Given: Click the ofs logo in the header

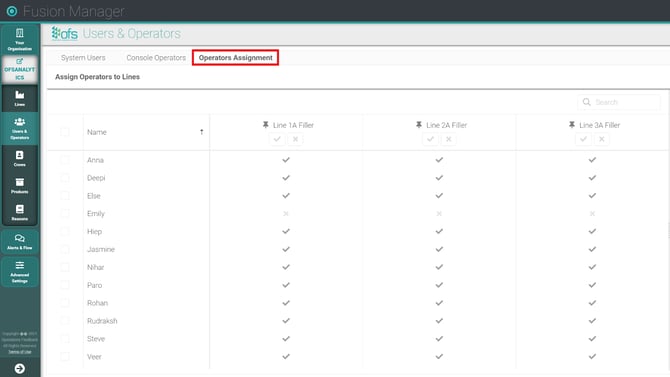Looking at the screenshot, I should (65, 33).
